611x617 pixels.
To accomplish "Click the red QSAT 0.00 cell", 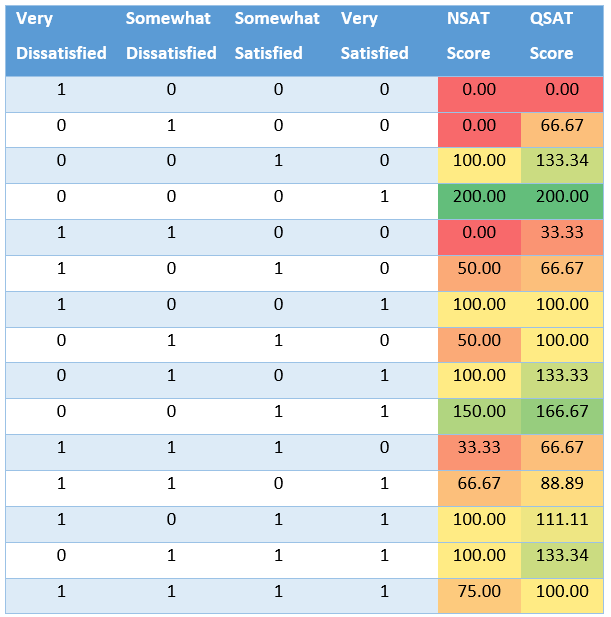I will coord(562,90).
